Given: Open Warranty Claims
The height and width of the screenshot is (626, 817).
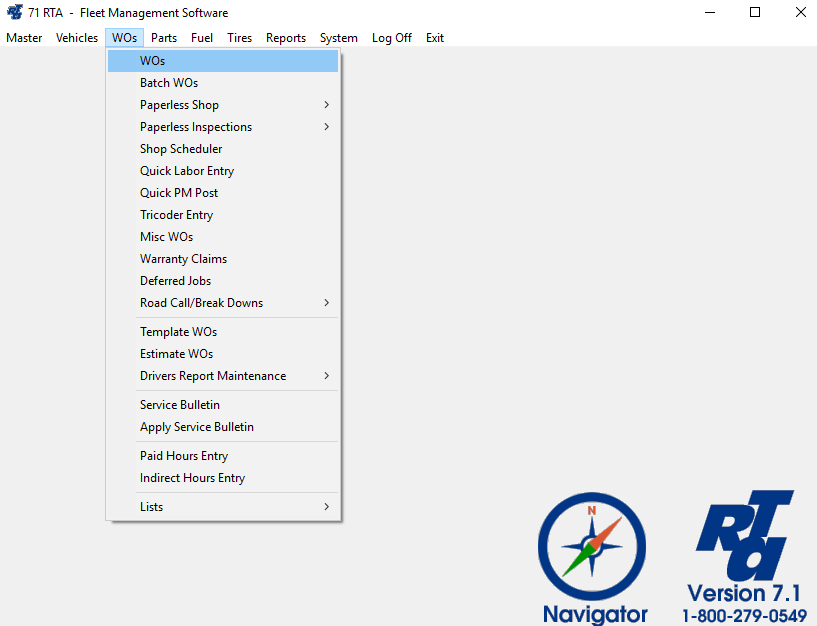Looking at the screenshot, I should click(183, 259).
